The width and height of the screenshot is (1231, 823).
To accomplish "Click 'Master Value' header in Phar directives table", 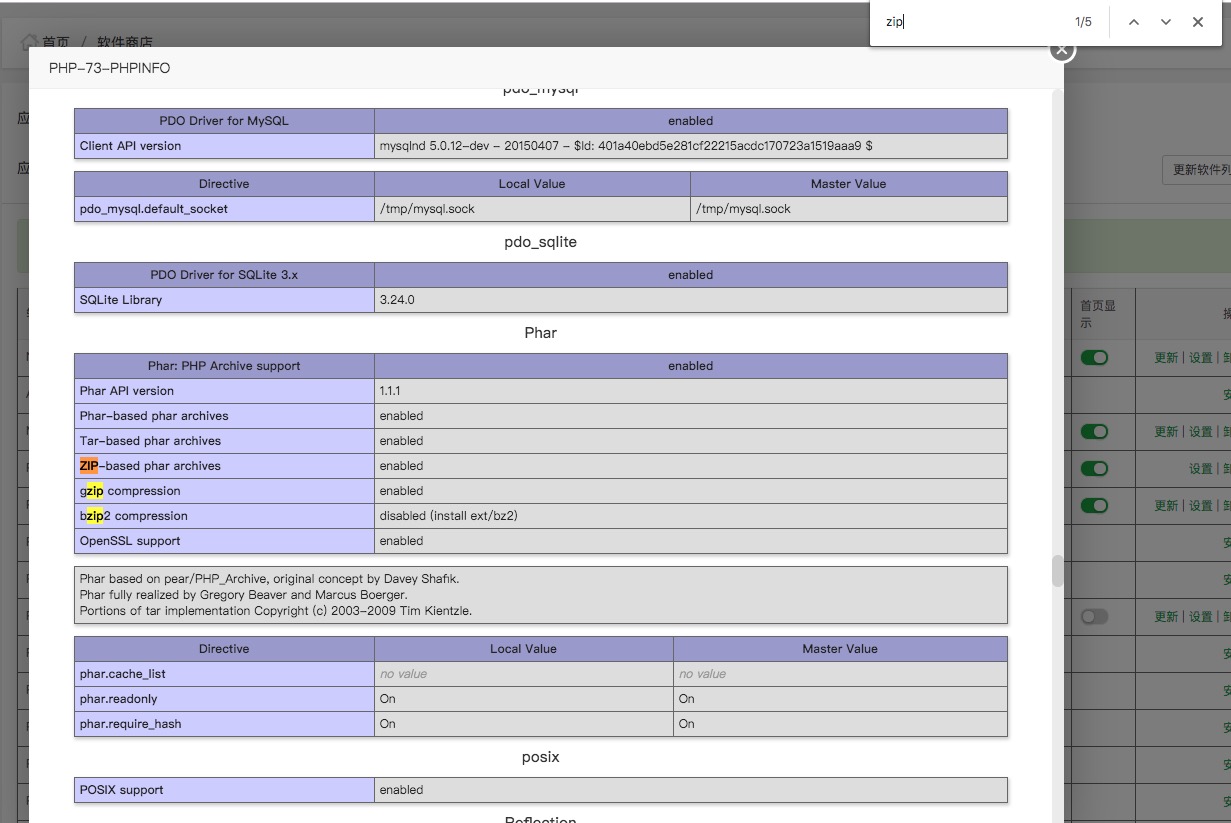I will [x=840, y=649].
